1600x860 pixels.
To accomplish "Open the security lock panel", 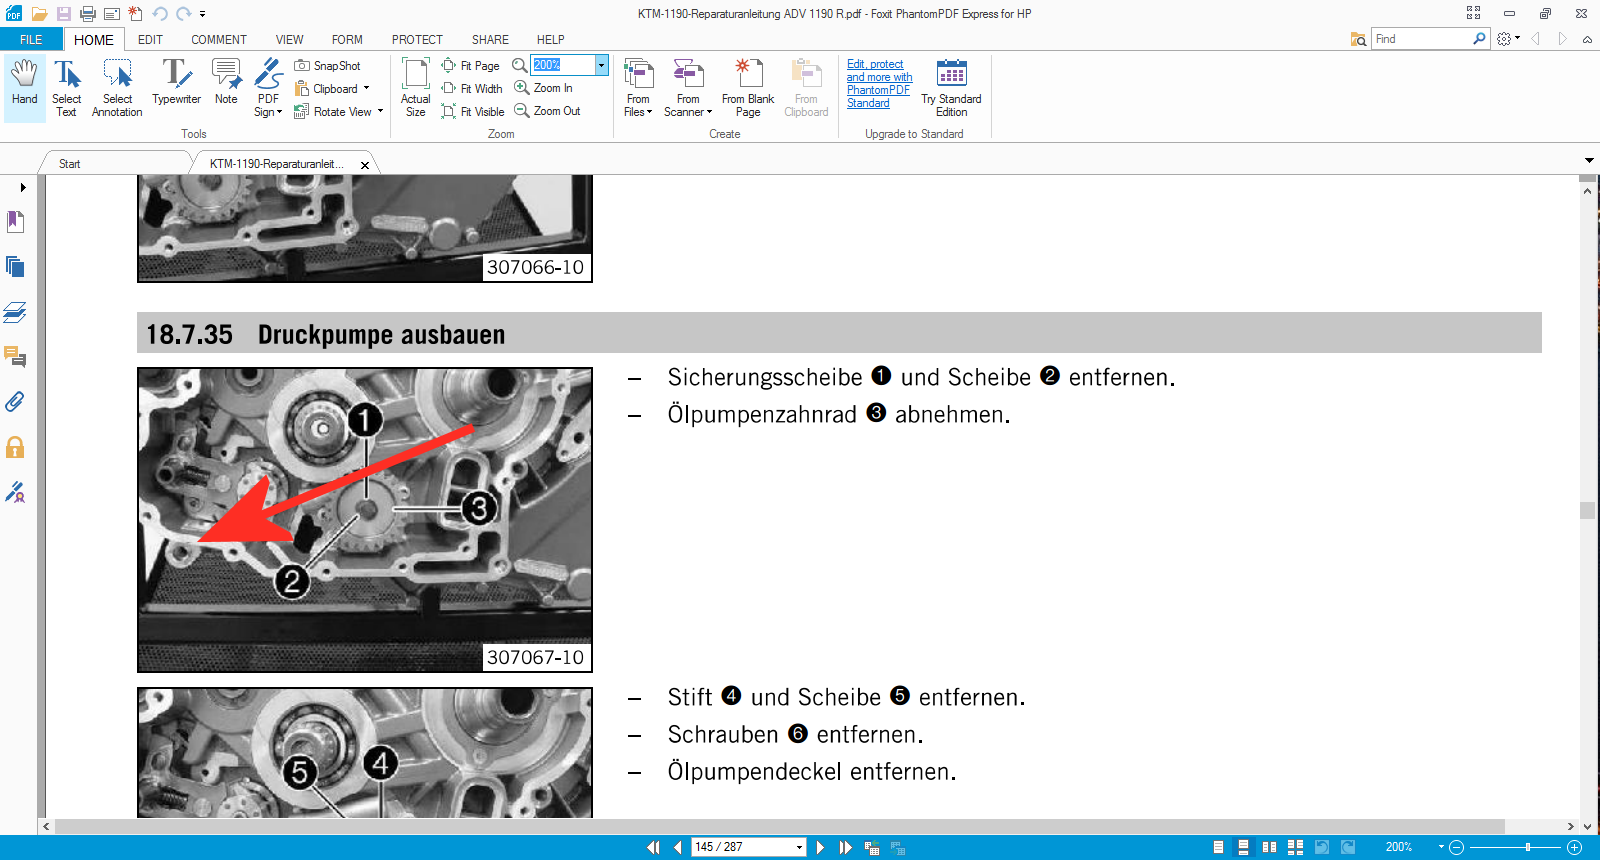I will [15, 447].
